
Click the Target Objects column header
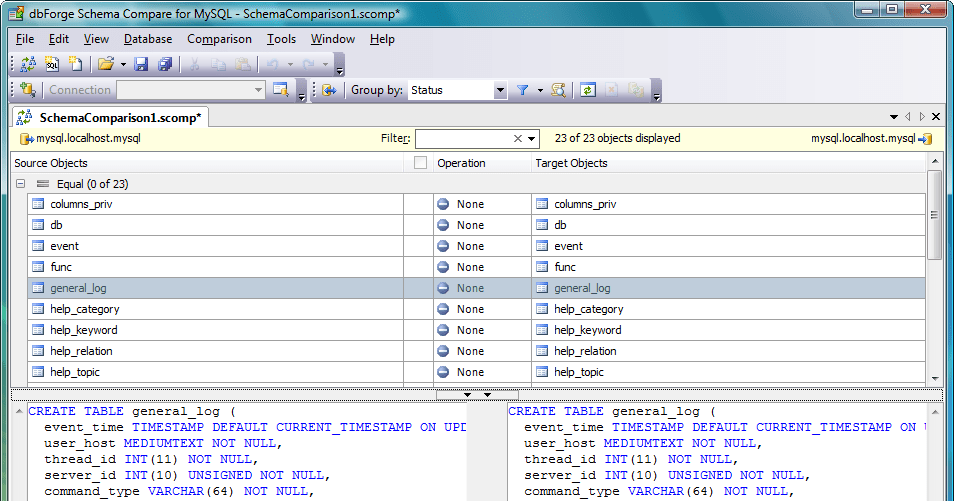pos(728,163)
